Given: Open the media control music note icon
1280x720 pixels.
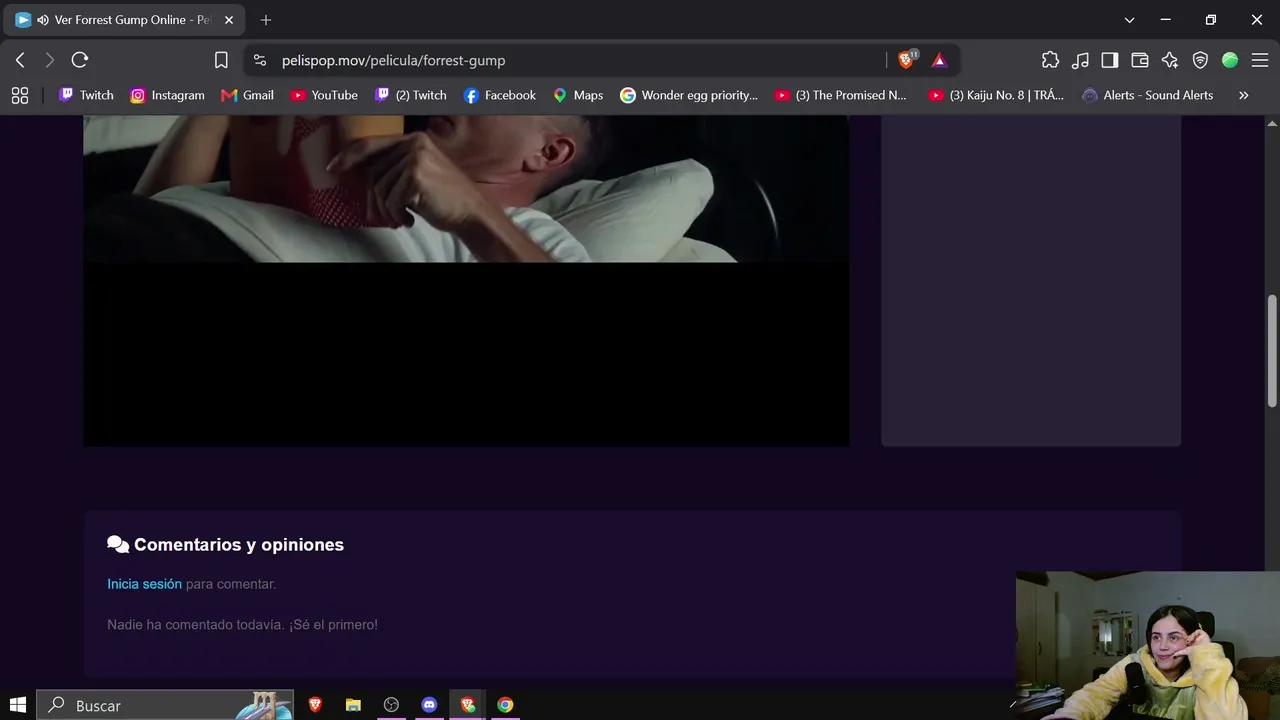Looking at the screenshot, I should coord(1080,60).
